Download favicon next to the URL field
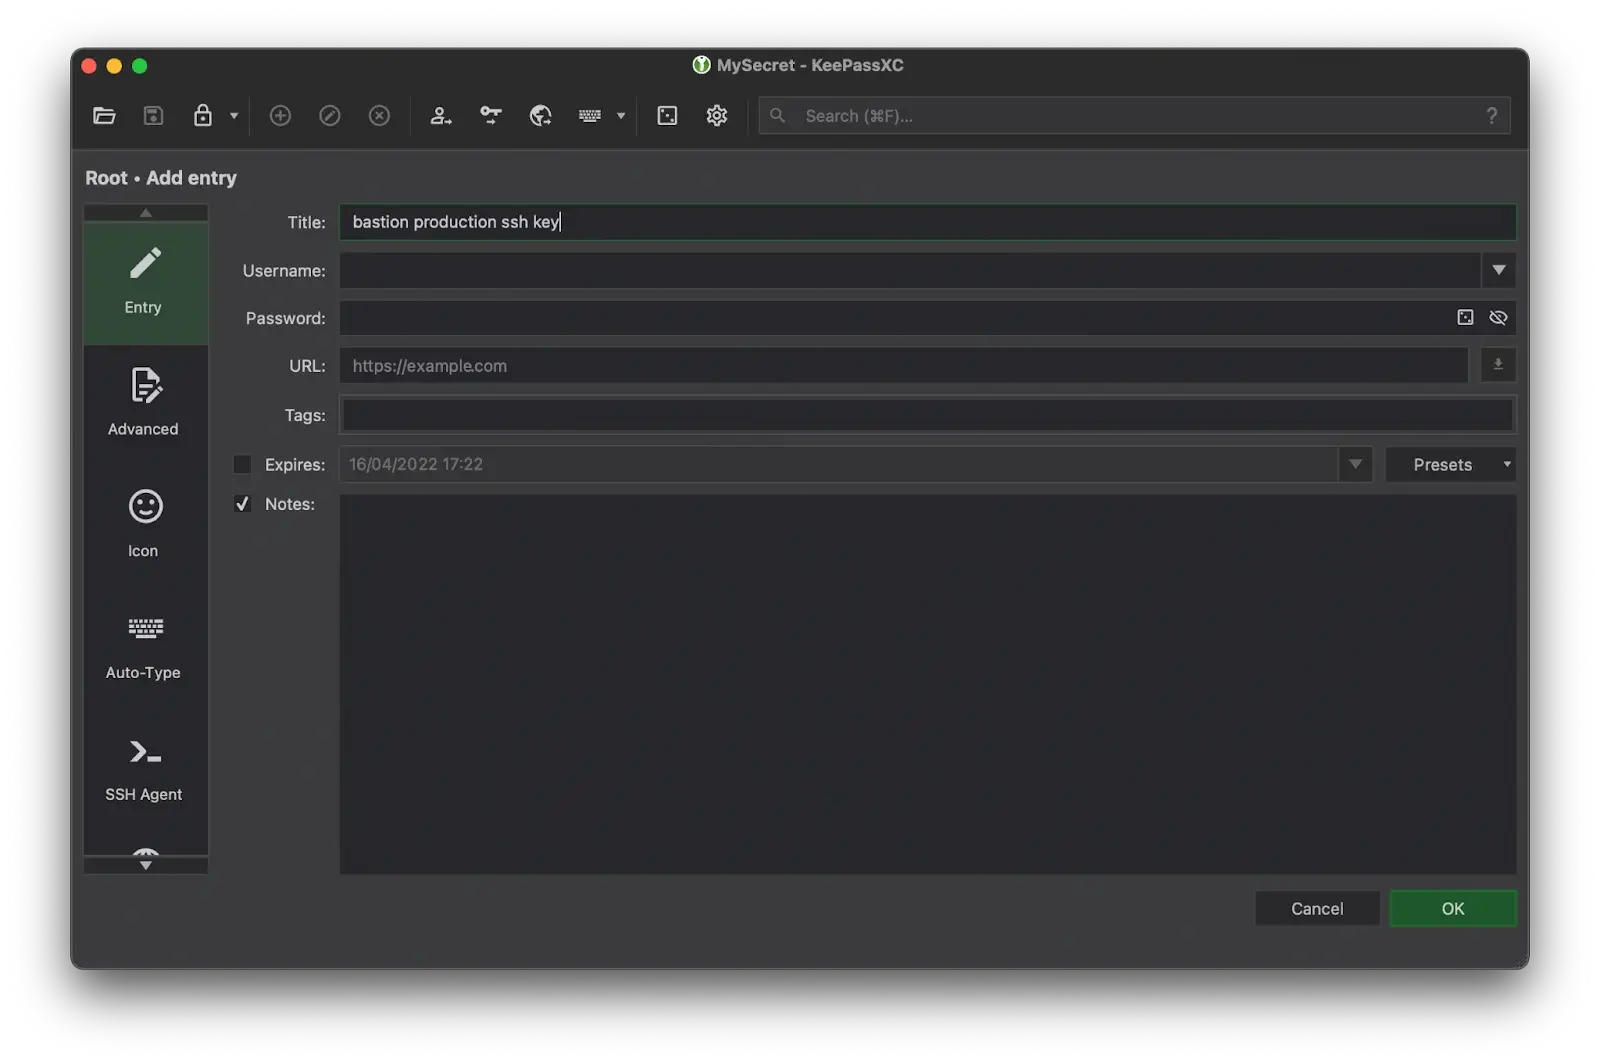 tap(1497, 365)
